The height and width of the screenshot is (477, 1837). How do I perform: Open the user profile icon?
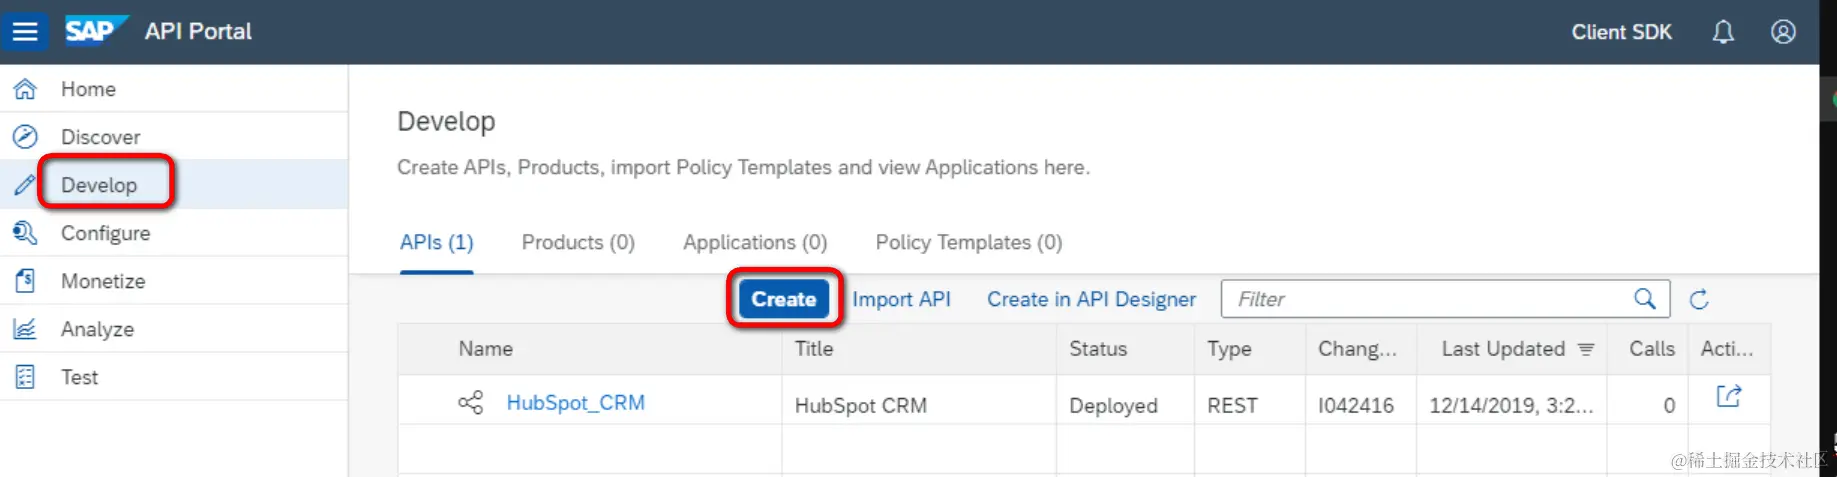click(x=1783, y=32)
